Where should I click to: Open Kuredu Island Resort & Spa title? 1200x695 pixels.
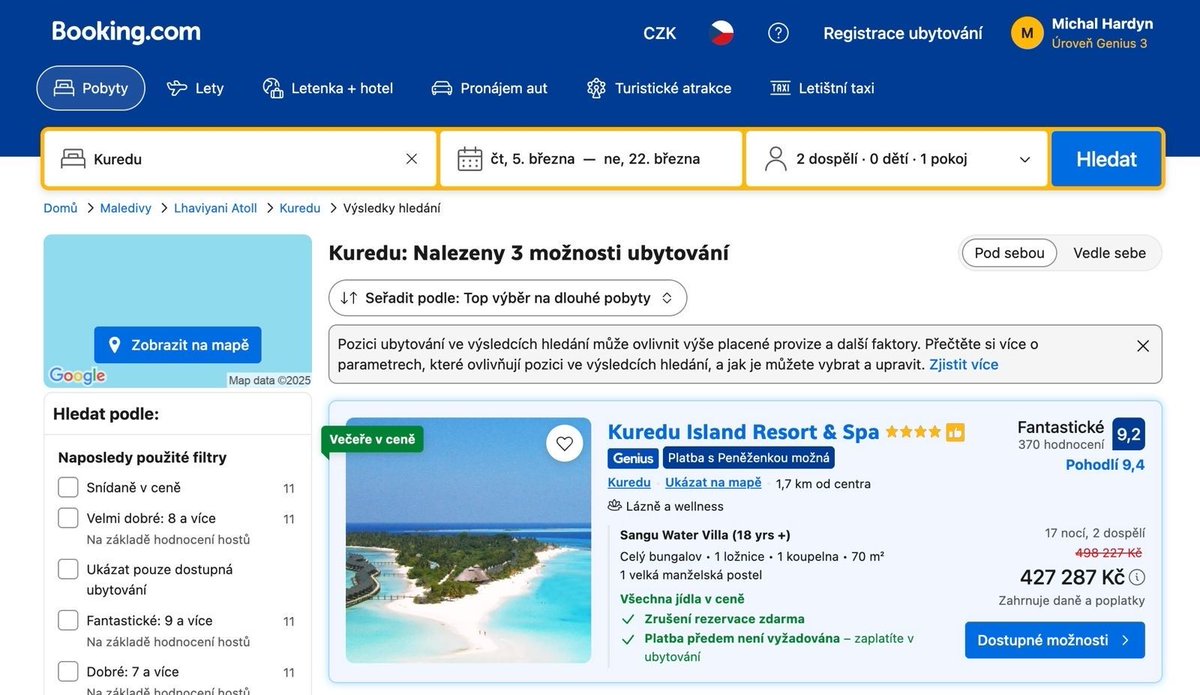click(743, 432)
